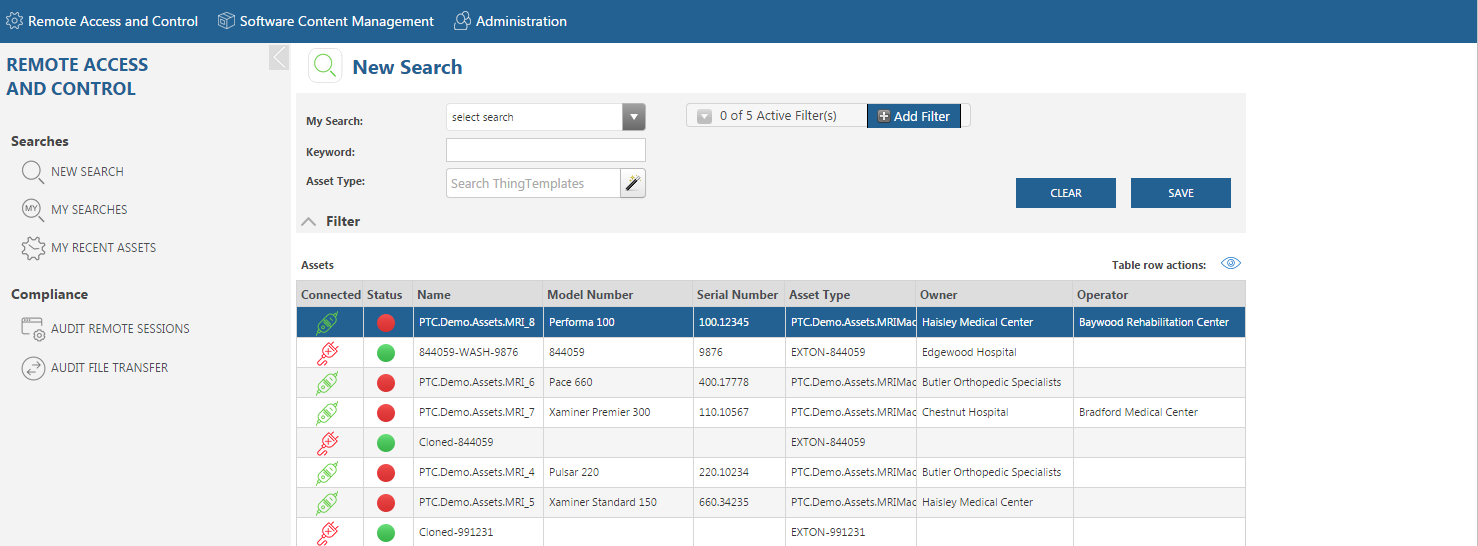This screenshot has height=546, width=1478.
Task: Sort by Serial Number column
Action: (739, 295)
